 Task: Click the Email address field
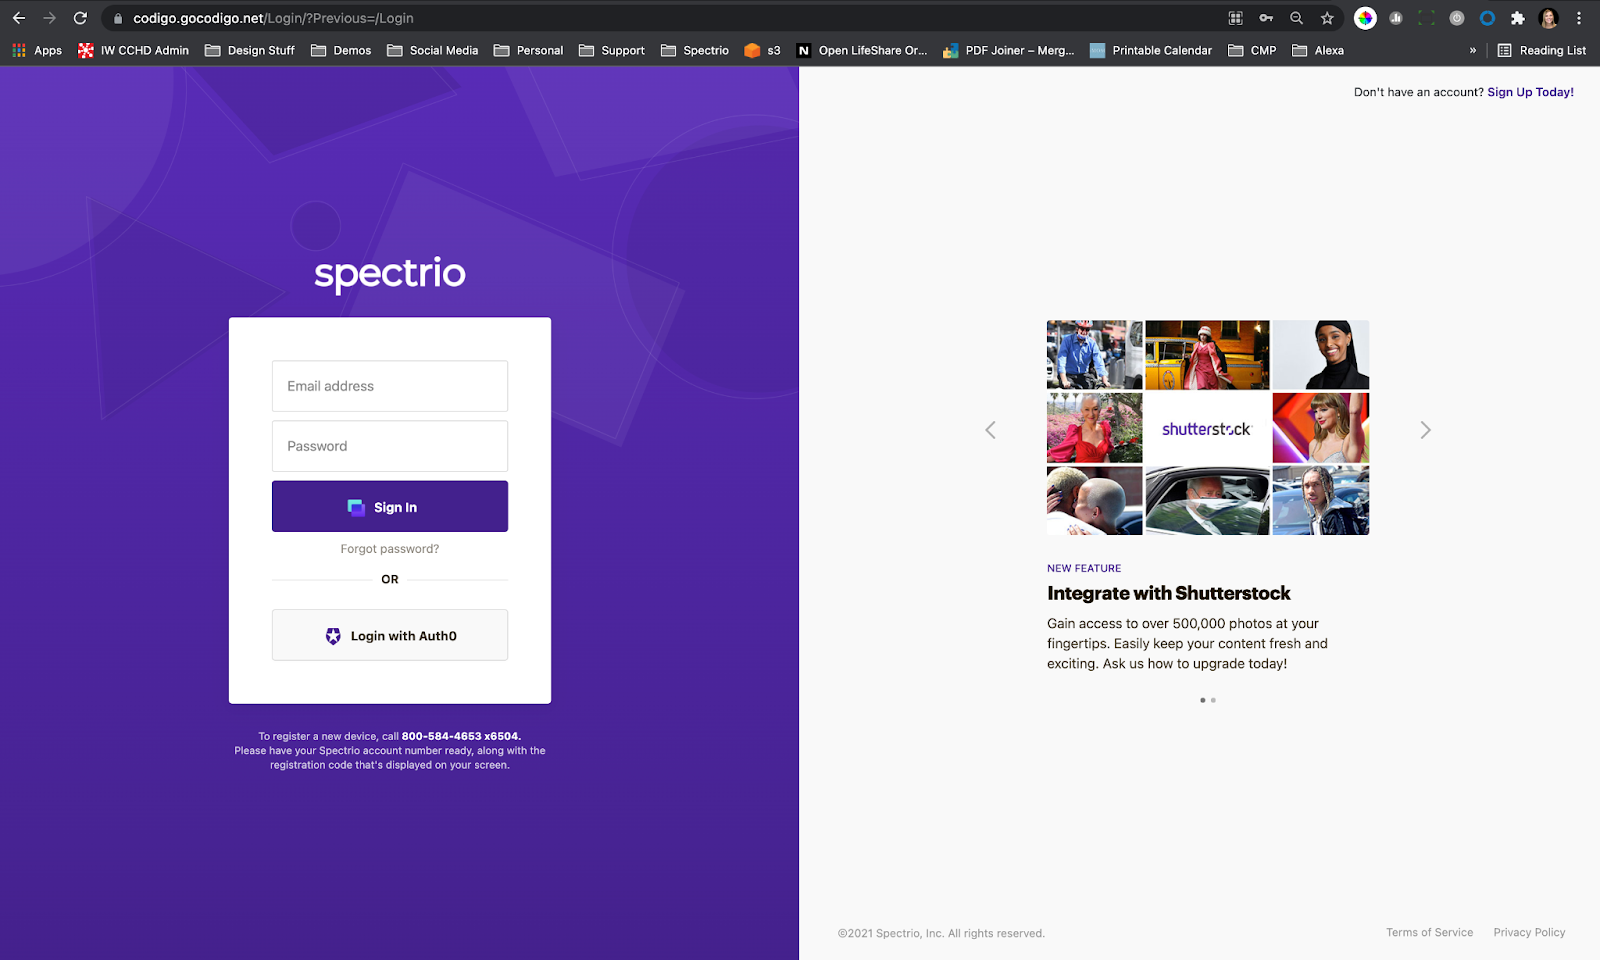390,386
